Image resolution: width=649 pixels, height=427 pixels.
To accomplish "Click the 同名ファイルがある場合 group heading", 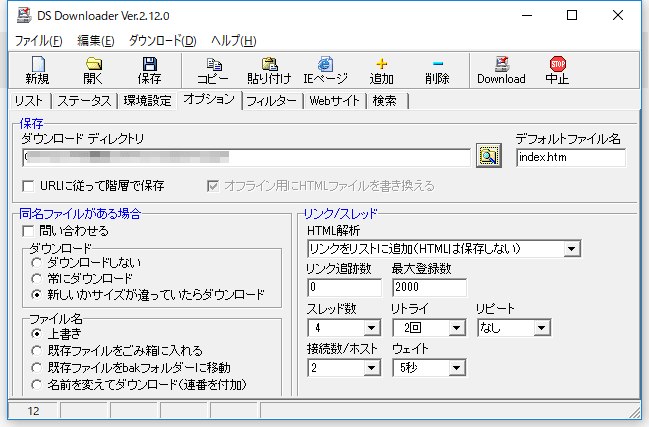I will [80, 214].
